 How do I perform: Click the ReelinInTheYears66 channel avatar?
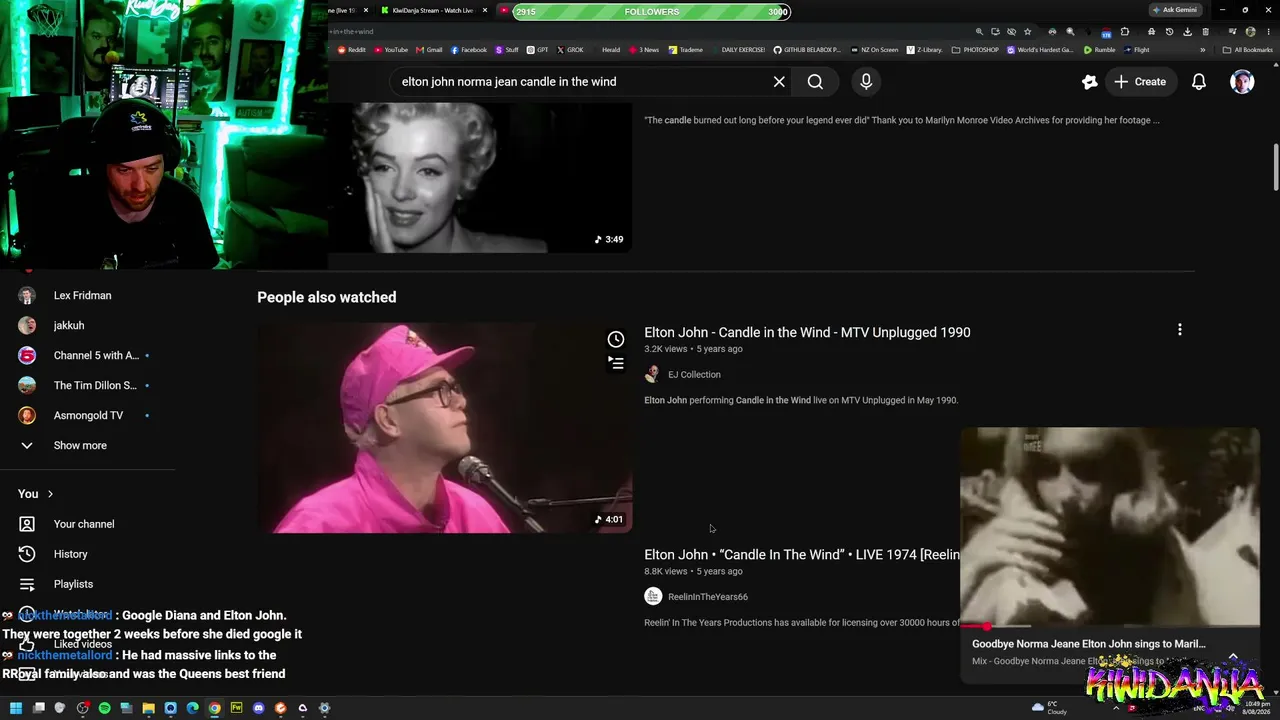(x=653, y=596)
